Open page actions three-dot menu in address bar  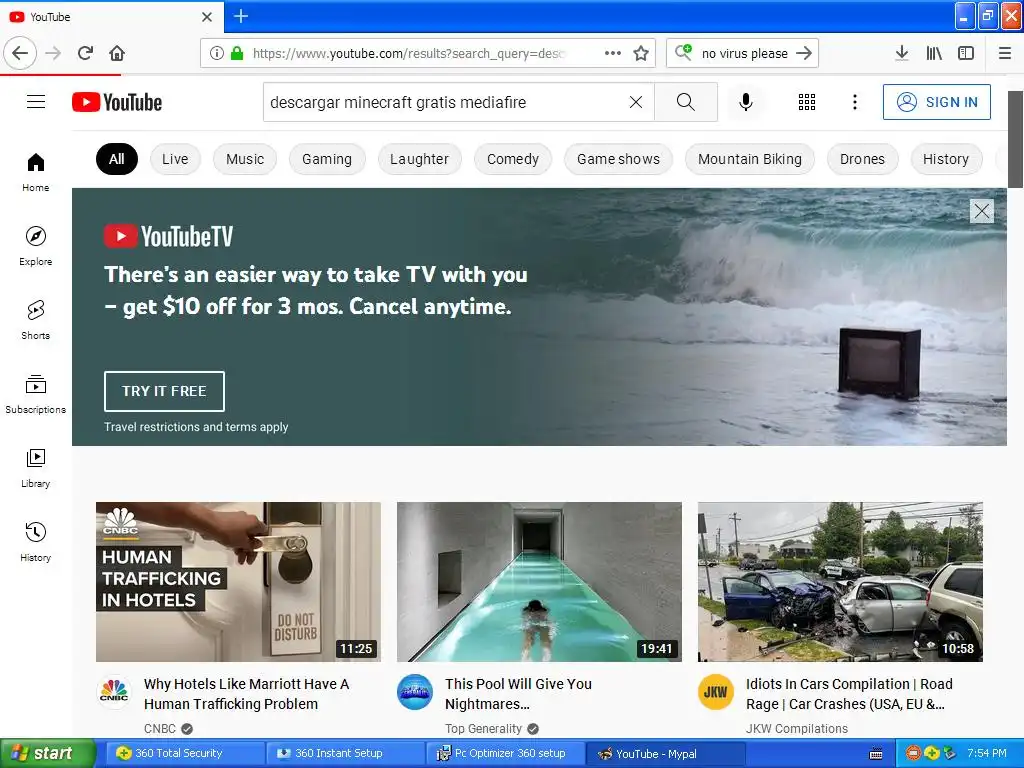point(613,53)
